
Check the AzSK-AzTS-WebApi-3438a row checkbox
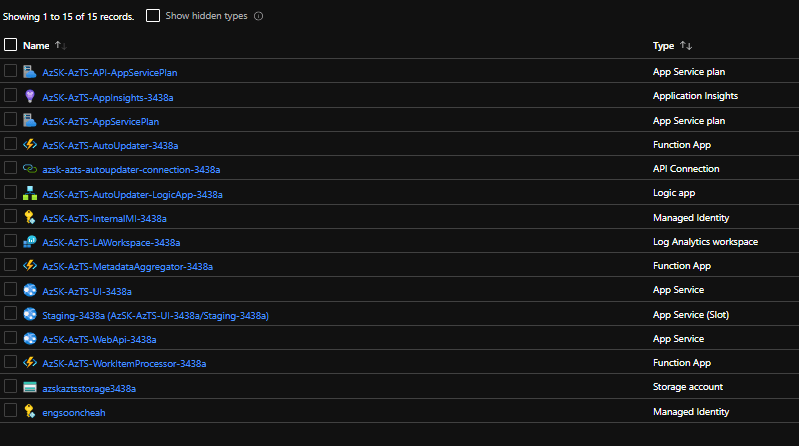click(x=10, y=337)
